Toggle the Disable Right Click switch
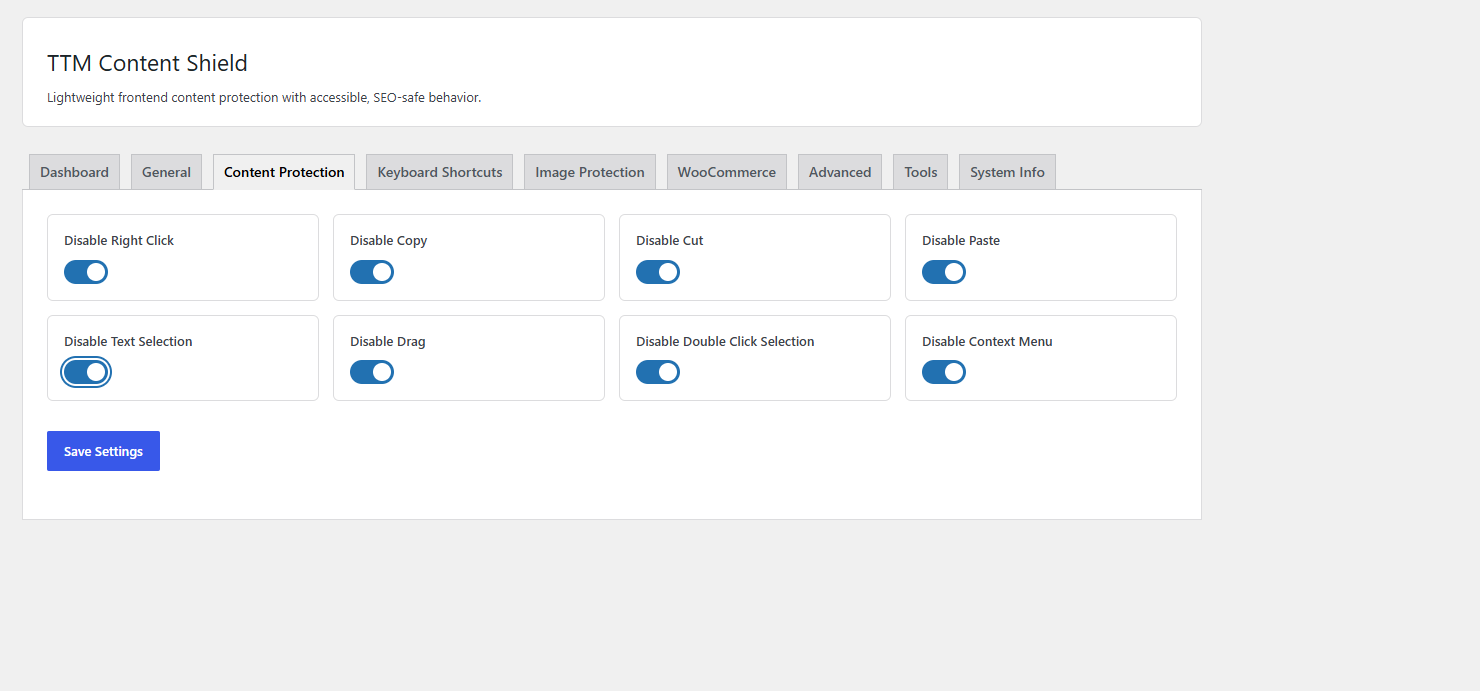This screenshot has height=691, width=1480. (x=86, y=272)
